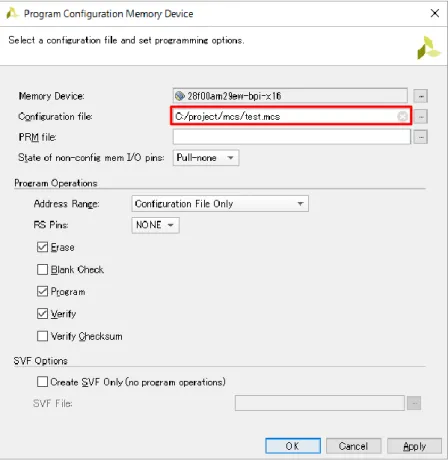The width and height of the screenshot is (448, 461).
Task: Enable the Blank Check checkbox
Action: [42, 269]
